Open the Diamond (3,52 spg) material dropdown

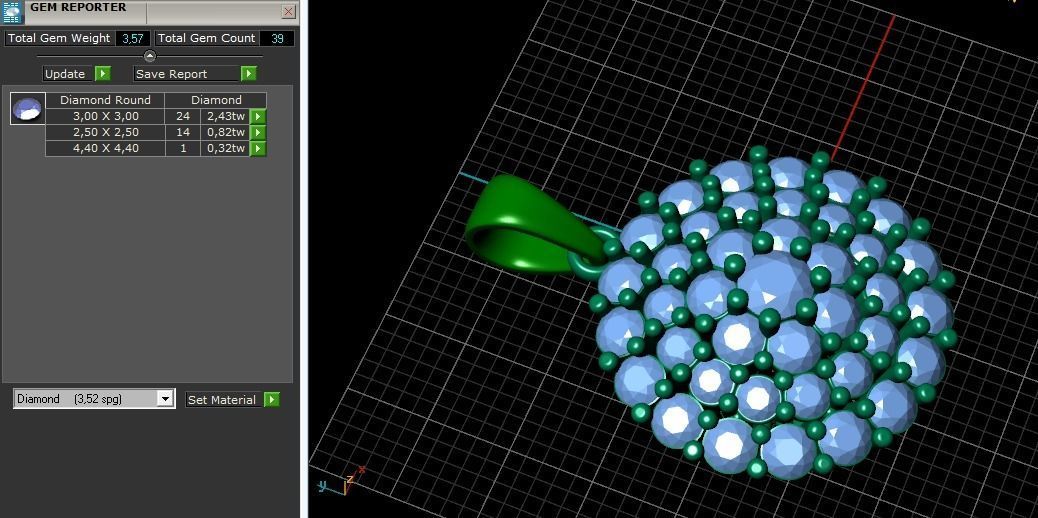point(165,399)
